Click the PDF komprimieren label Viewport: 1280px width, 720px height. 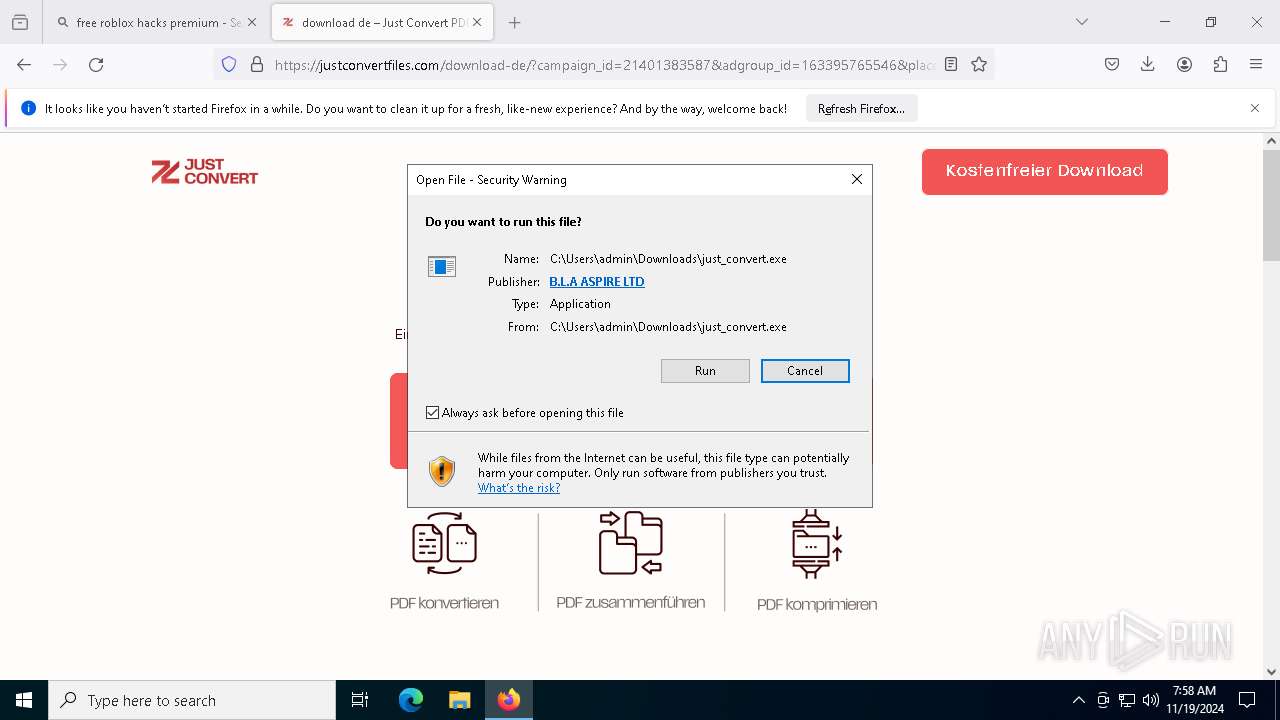817,604
